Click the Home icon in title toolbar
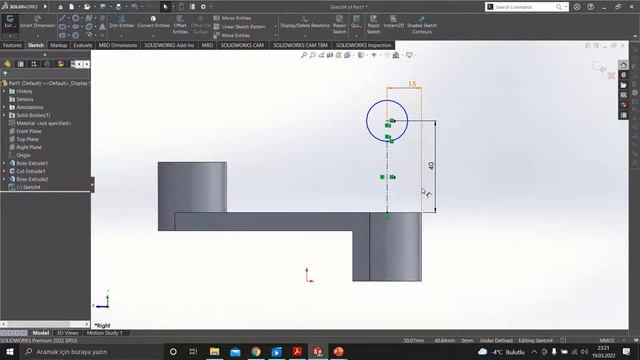The height and width of the screenshot is (360, 640). click(60, 7)
